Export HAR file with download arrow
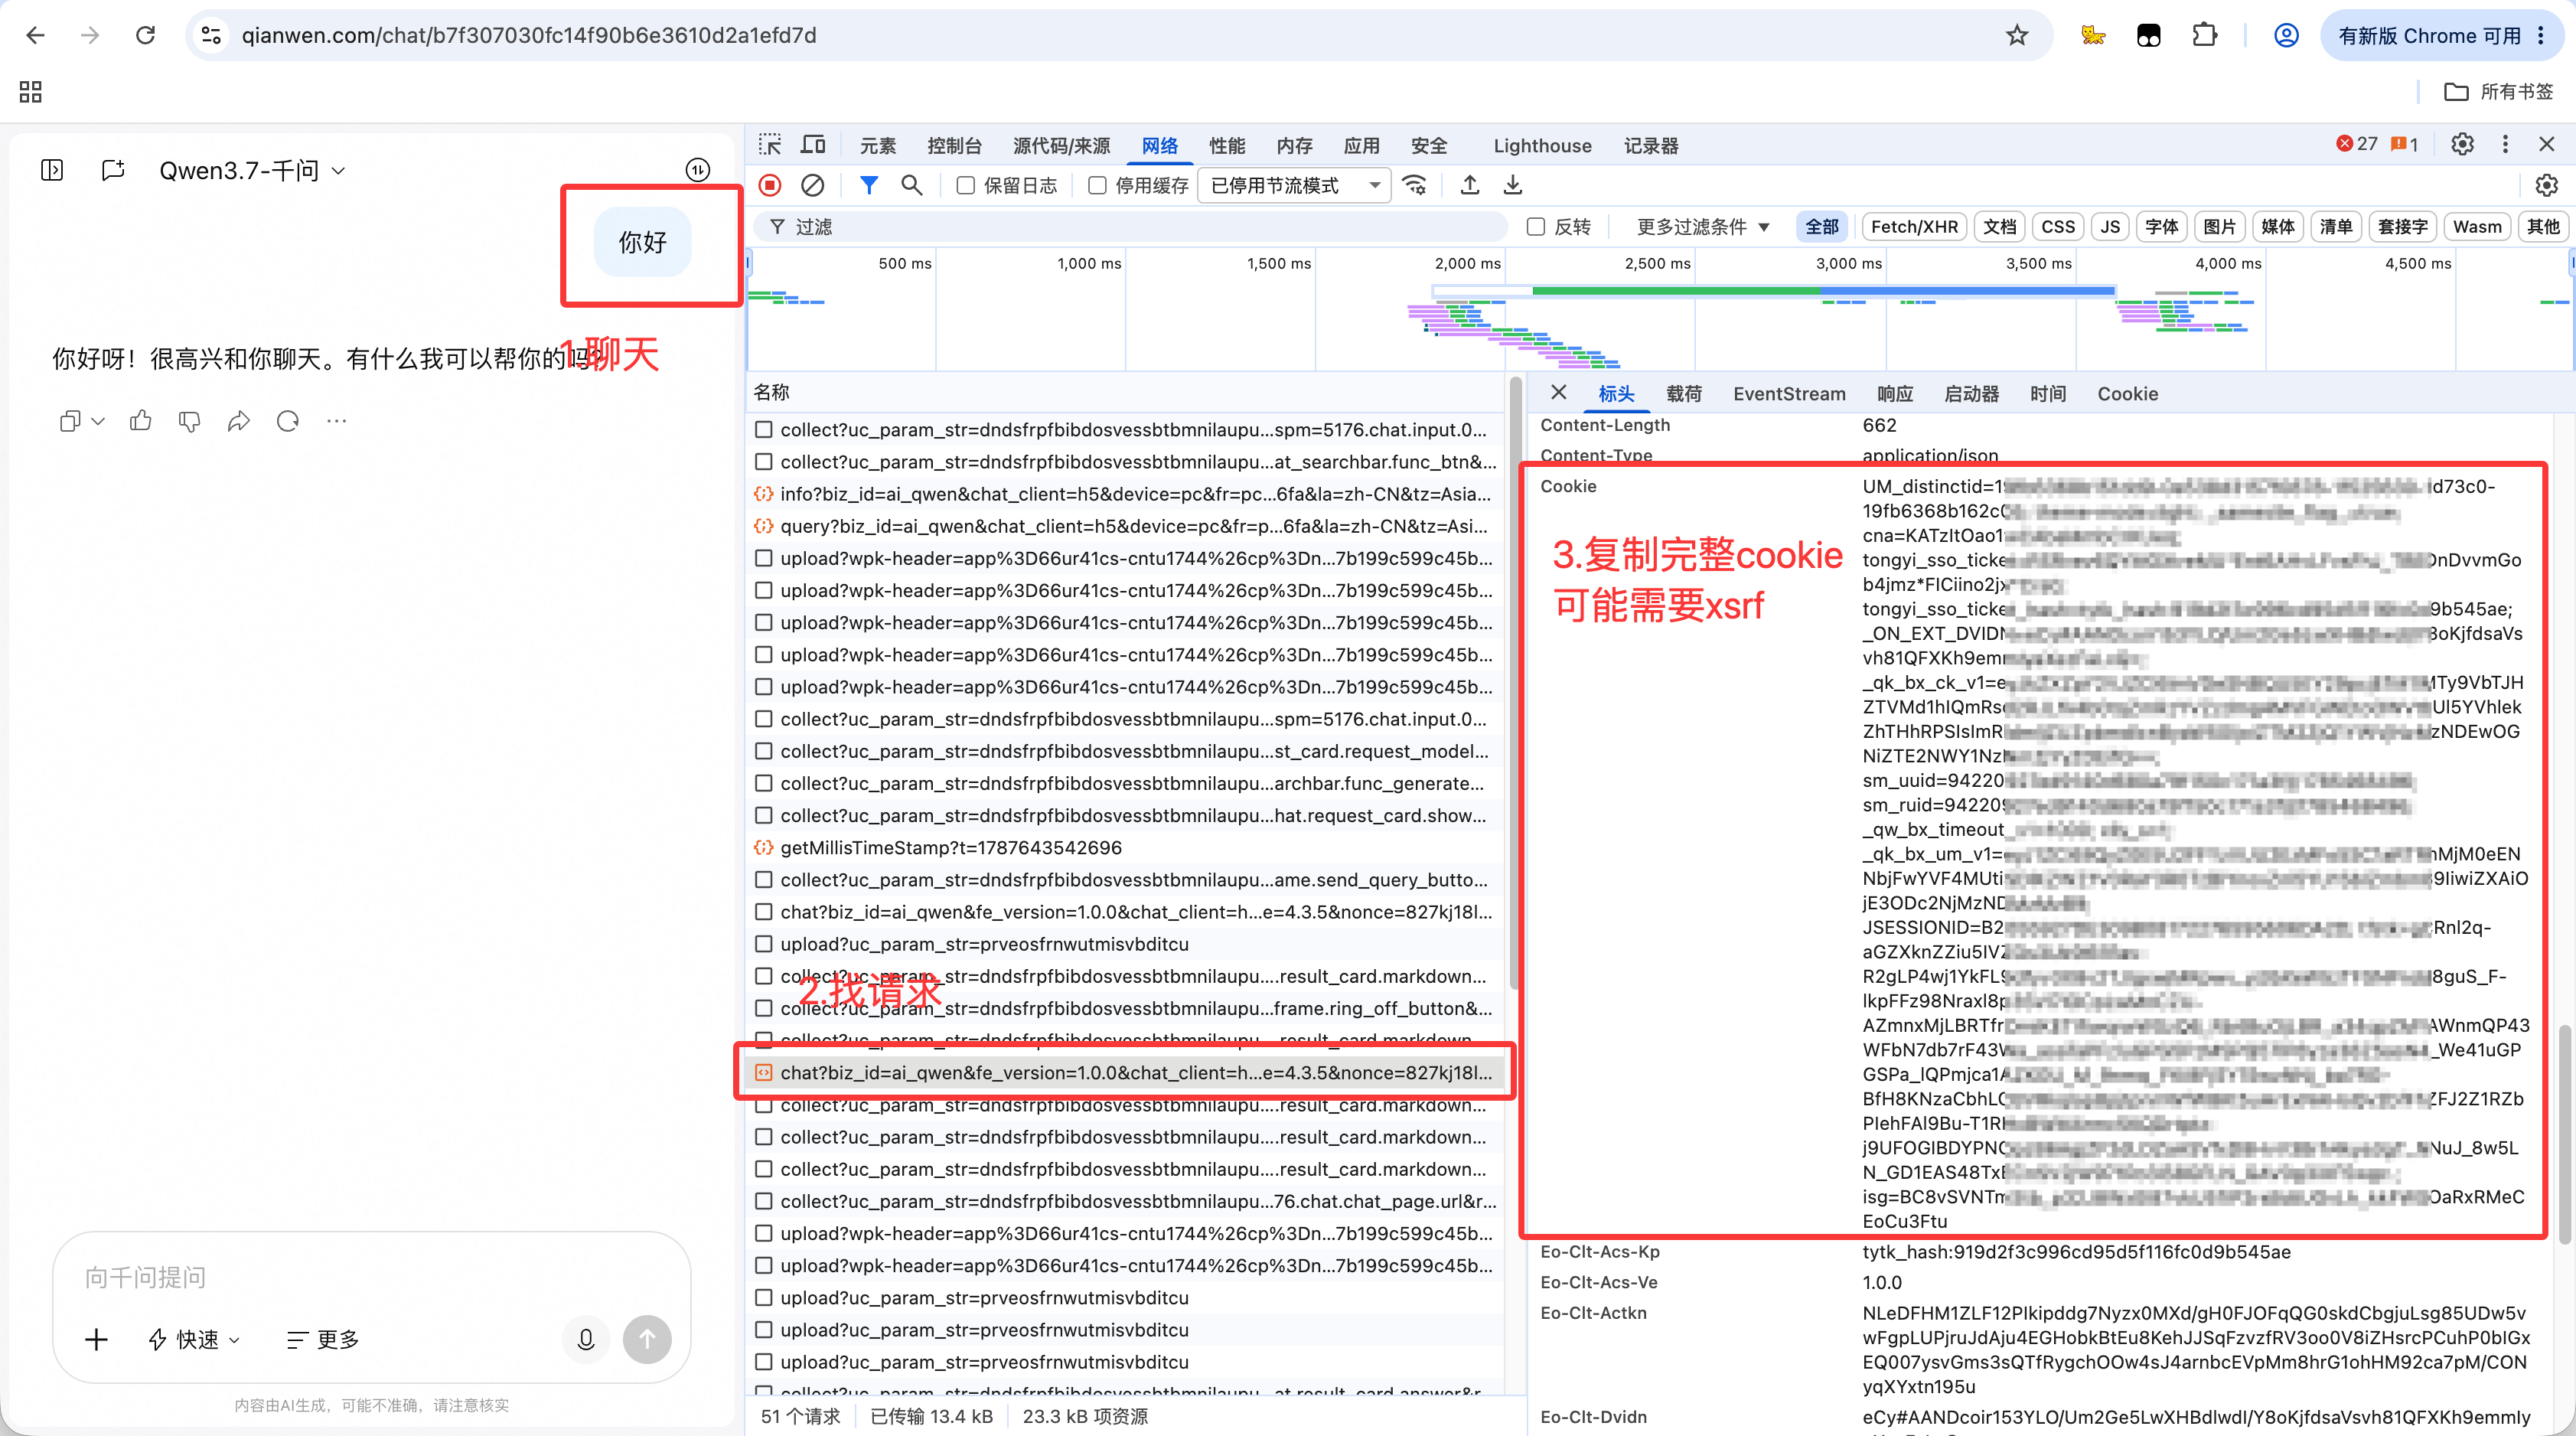This screenshot has height=1436, width=2576. 1513,185
